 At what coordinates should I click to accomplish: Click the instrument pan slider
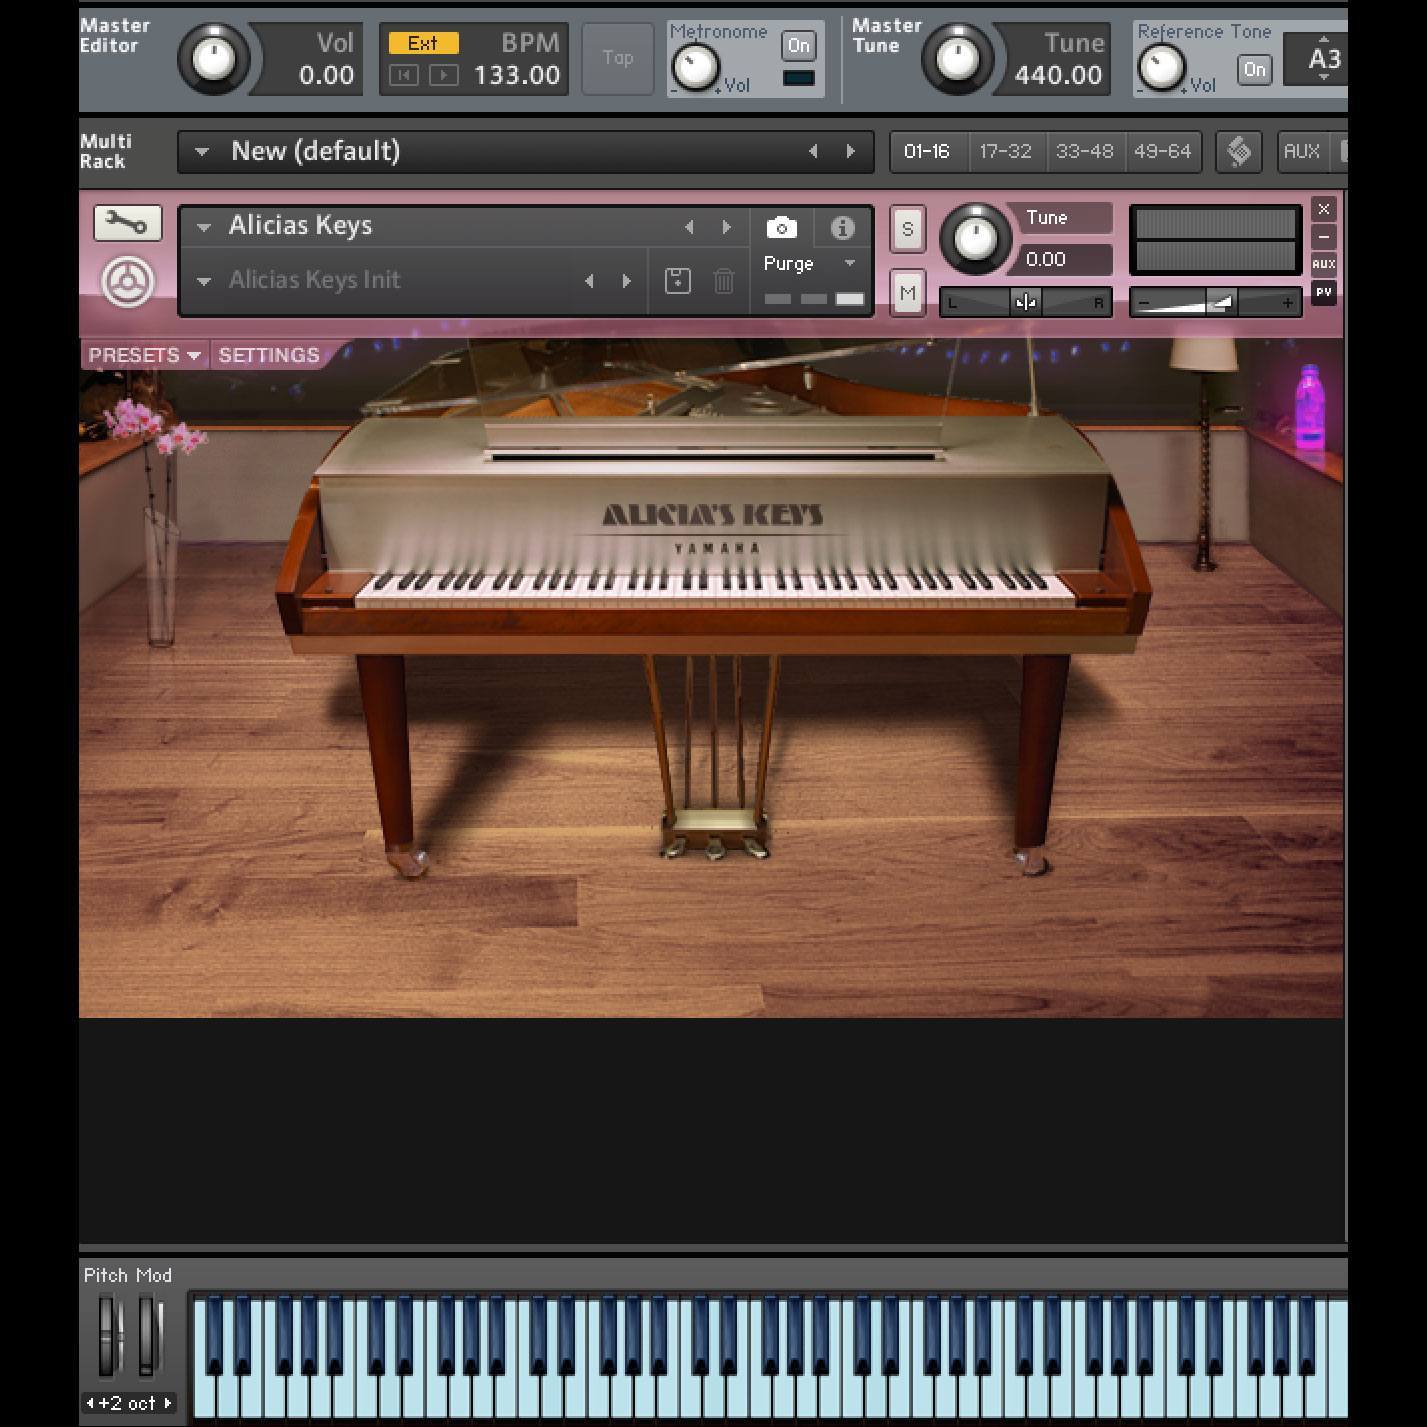coord(1025,302)
